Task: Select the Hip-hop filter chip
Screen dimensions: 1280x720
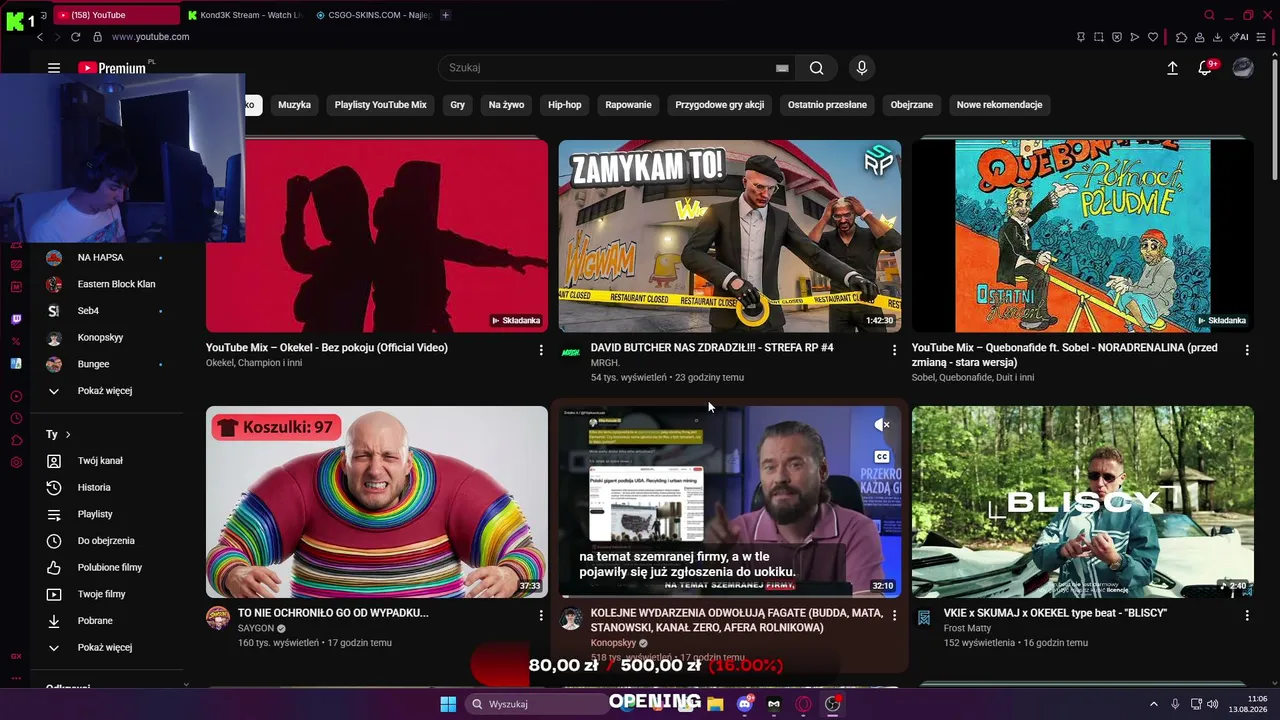Action: [x=564, y=105]
